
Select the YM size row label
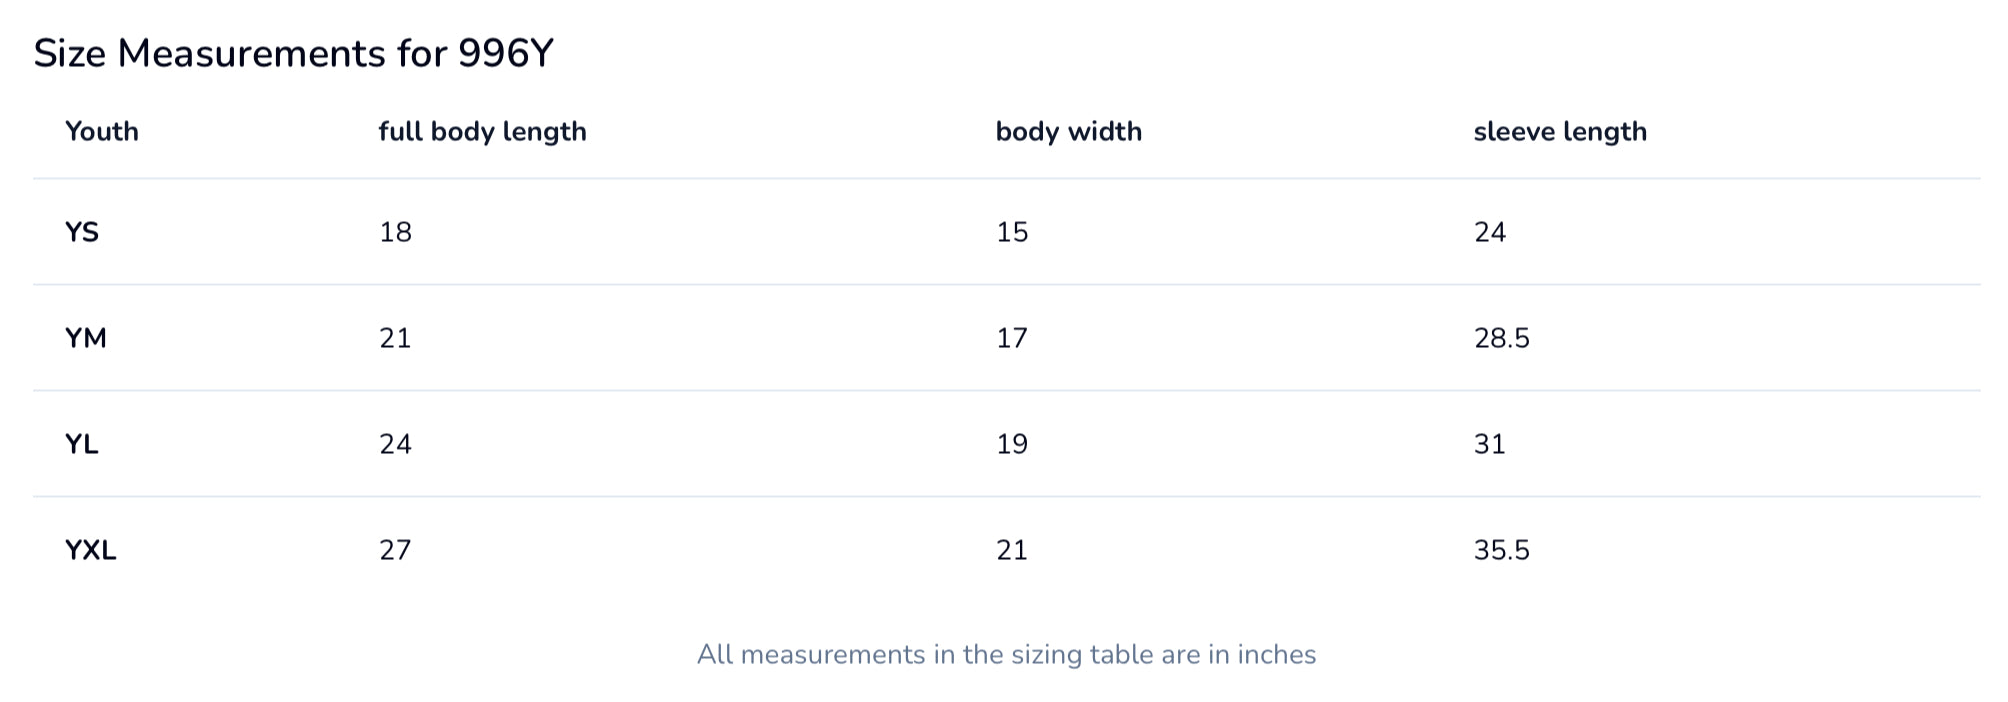pyautogui.click(x=86, y=338)
